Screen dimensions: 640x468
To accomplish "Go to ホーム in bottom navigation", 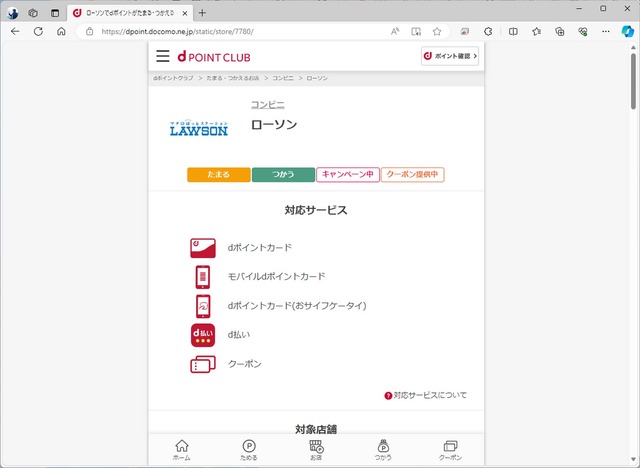I will 182,450.
